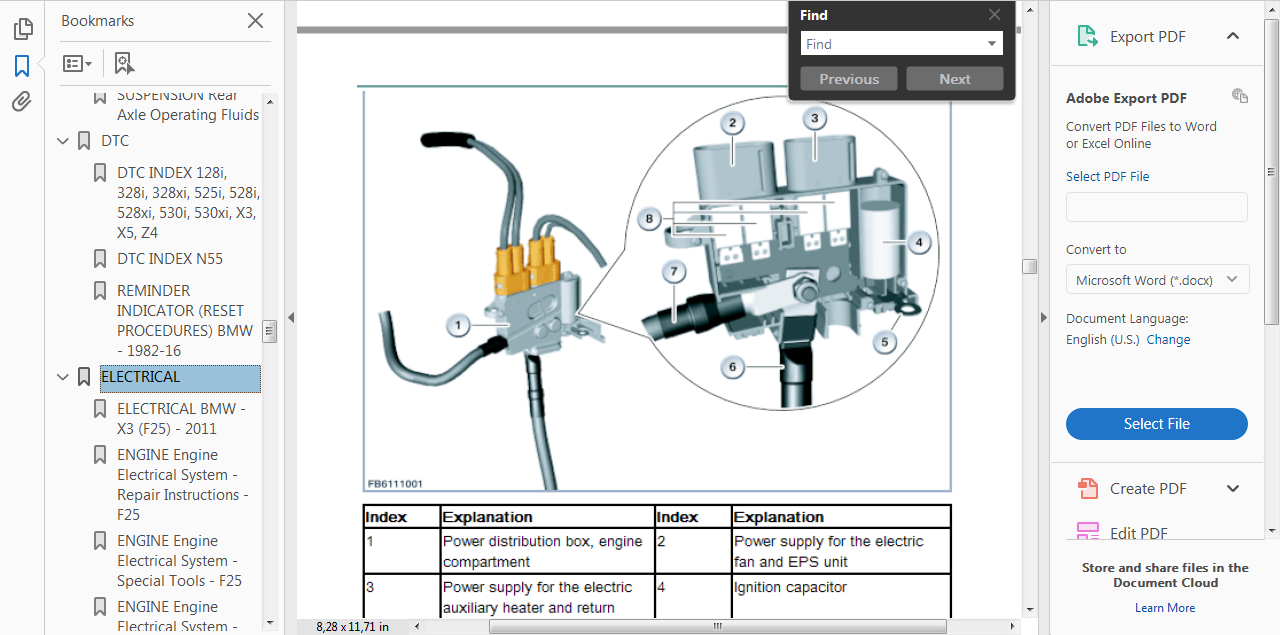Click the Edit PDF icon
The image size is (1280, 635).
click(x=1087, y=532)
